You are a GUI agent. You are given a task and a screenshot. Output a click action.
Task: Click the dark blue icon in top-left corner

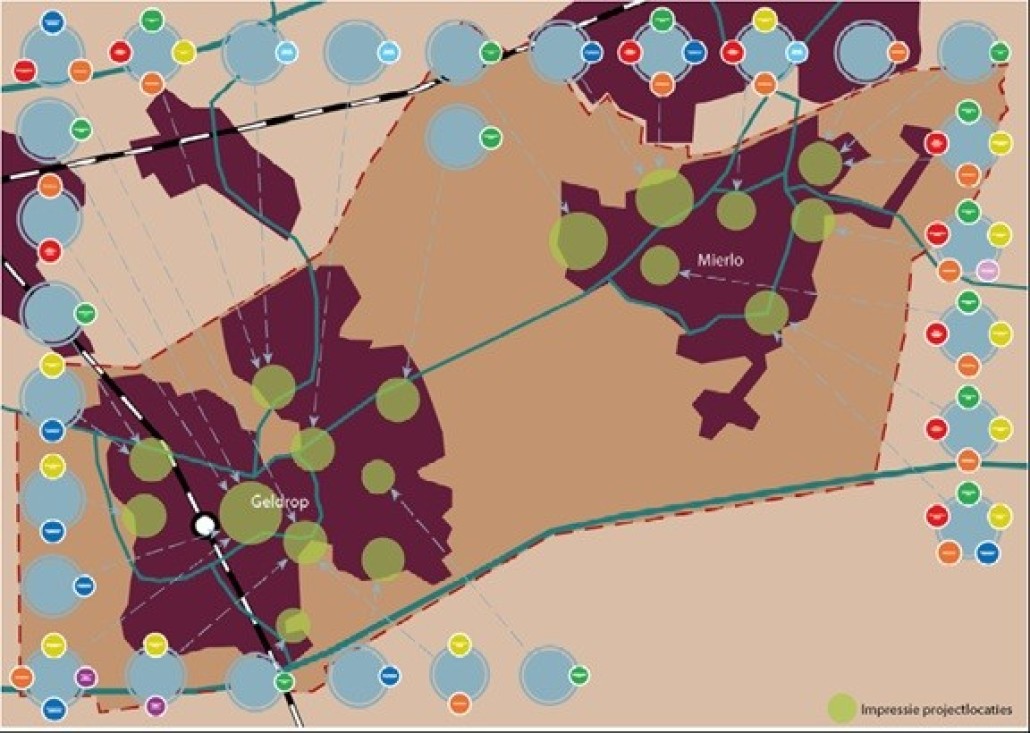click(53, 22)
